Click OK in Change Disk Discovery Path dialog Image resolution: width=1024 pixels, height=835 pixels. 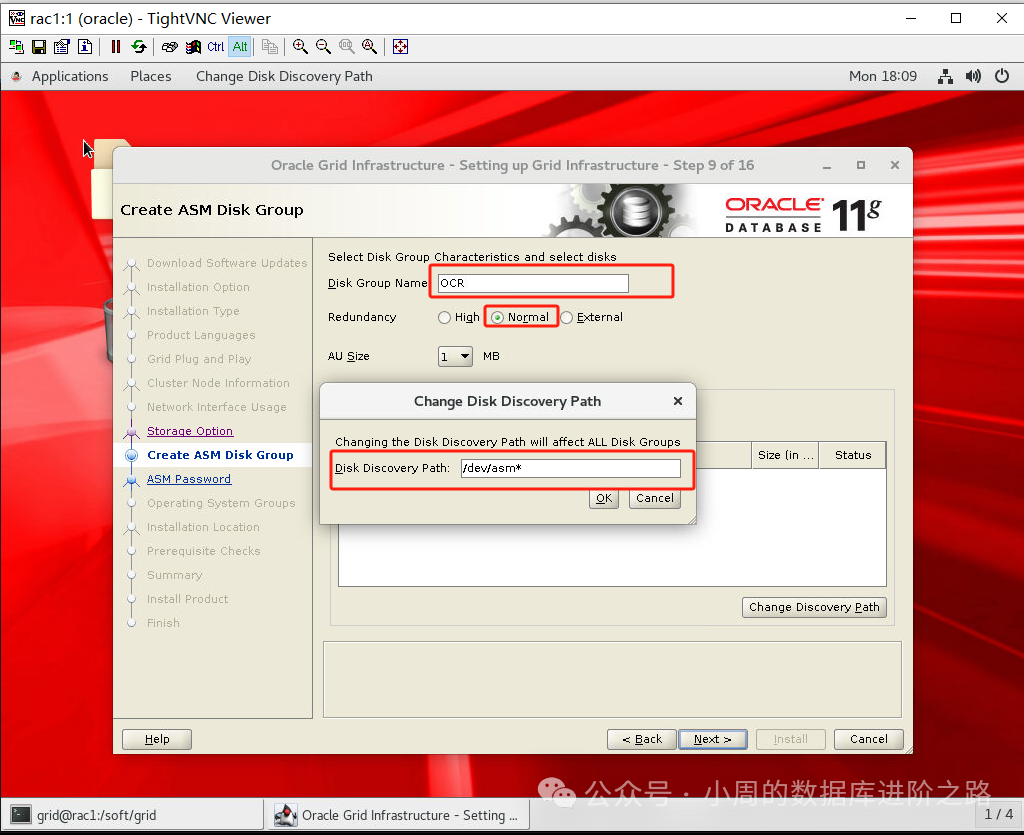click(x=604, y=498)
